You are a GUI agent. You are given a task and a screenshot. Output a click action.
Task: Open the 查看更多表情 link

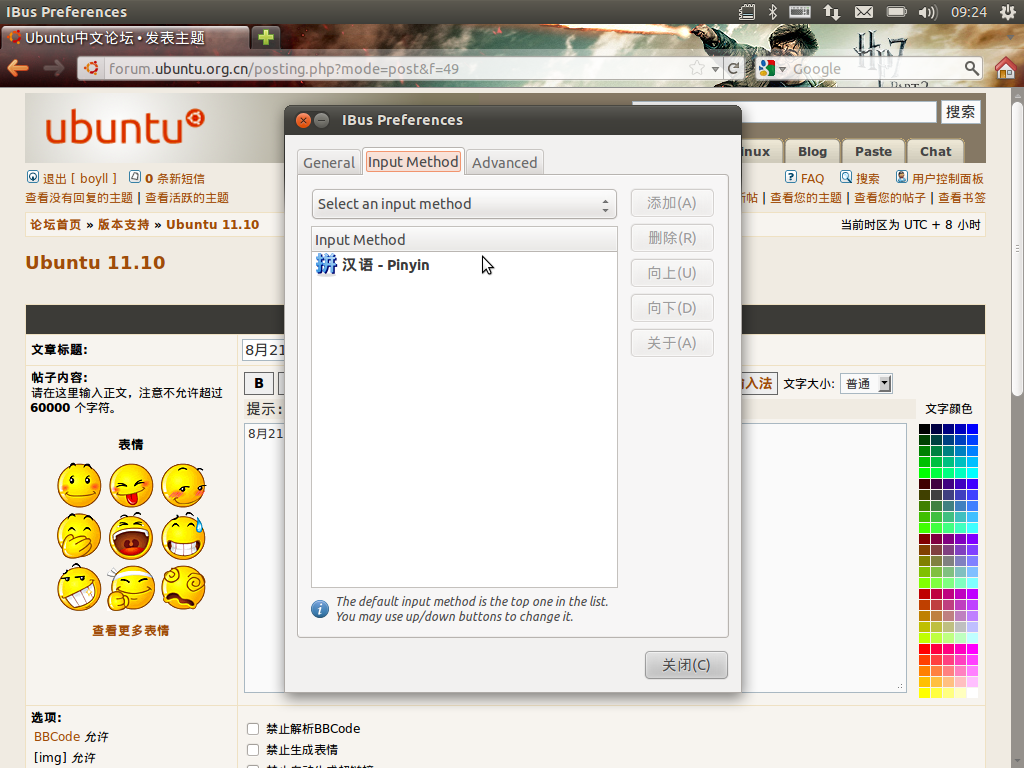131,630
